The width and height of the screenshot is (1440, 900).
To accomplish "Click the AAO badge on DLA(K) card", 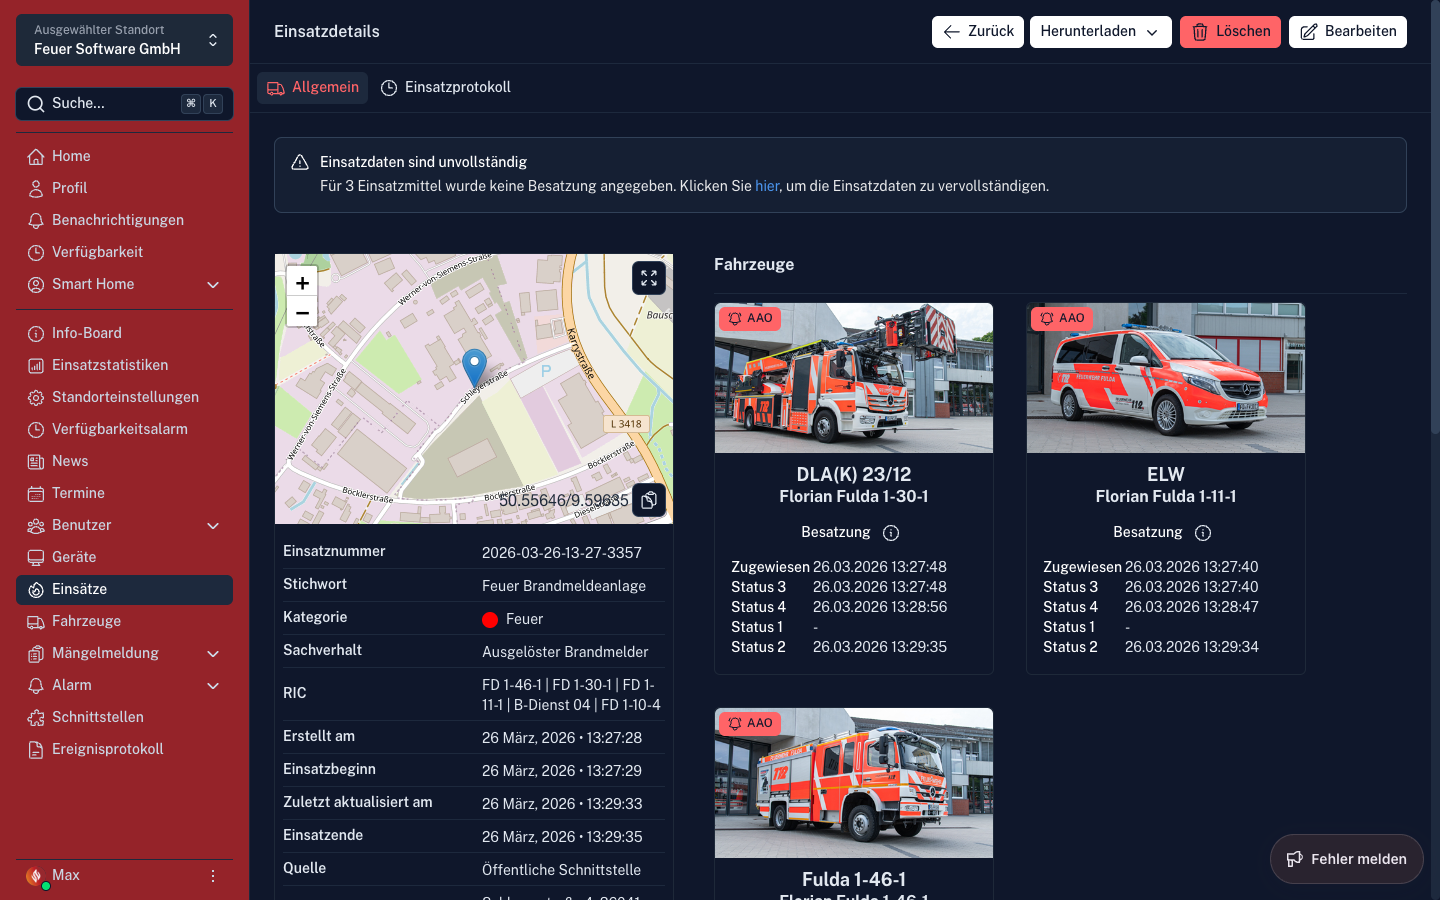I will (750, 318).
